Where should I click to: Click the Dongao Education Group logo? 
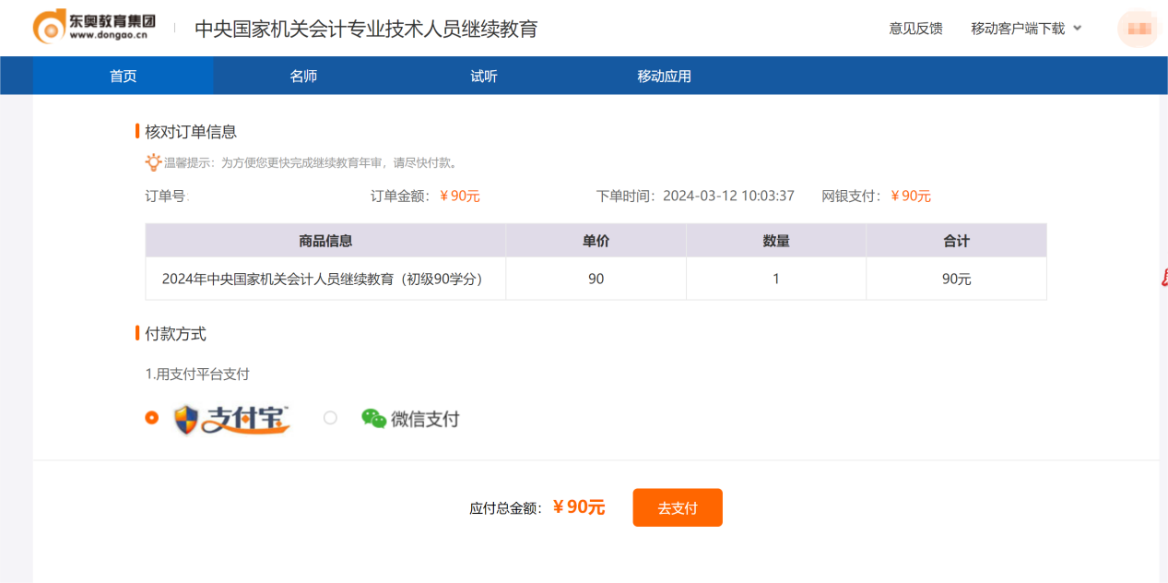click(93, 28)
